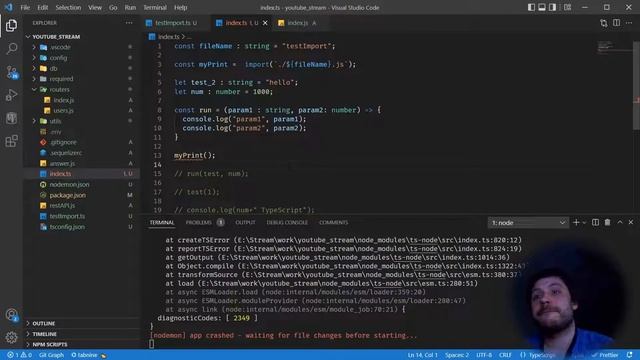Open Git Graph from status bar
The width and height of the screenshot is (640, 360).
[51, 355]
